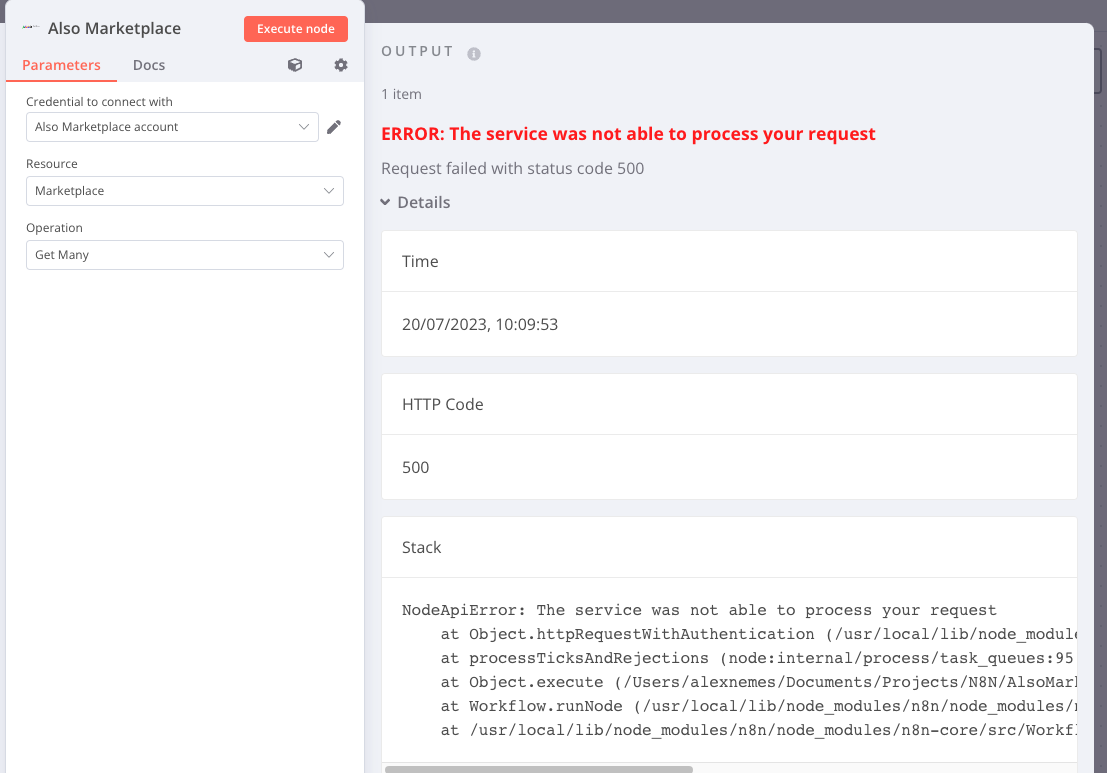Open the Resource dropdown showing Marketplace

tap(184, 191)
